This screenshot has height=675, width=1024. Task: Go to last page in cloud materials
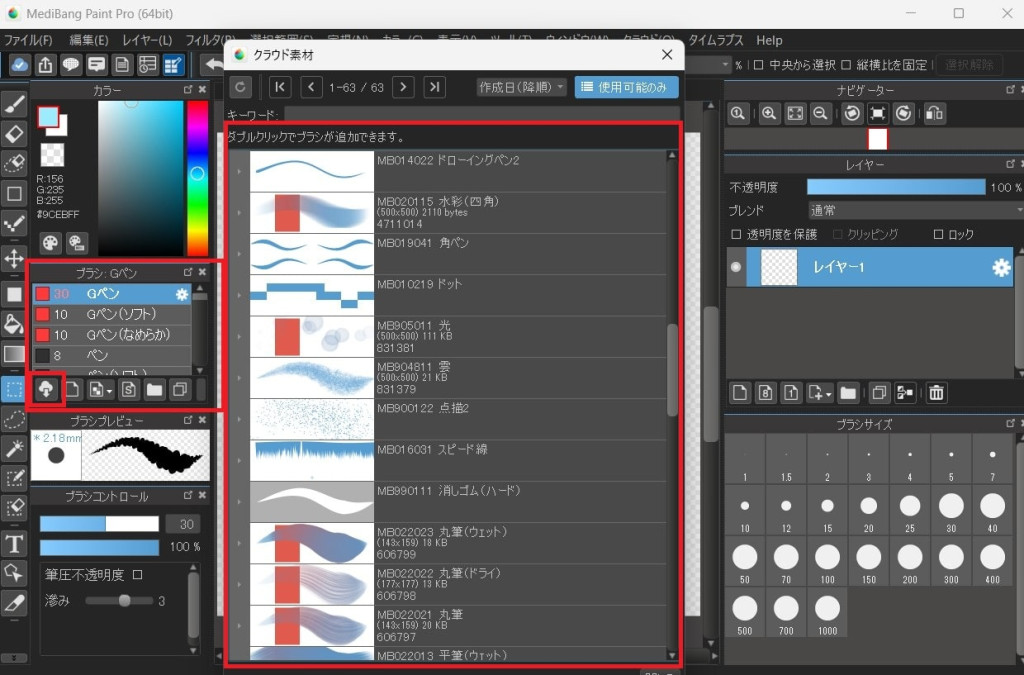click(434, 87)
